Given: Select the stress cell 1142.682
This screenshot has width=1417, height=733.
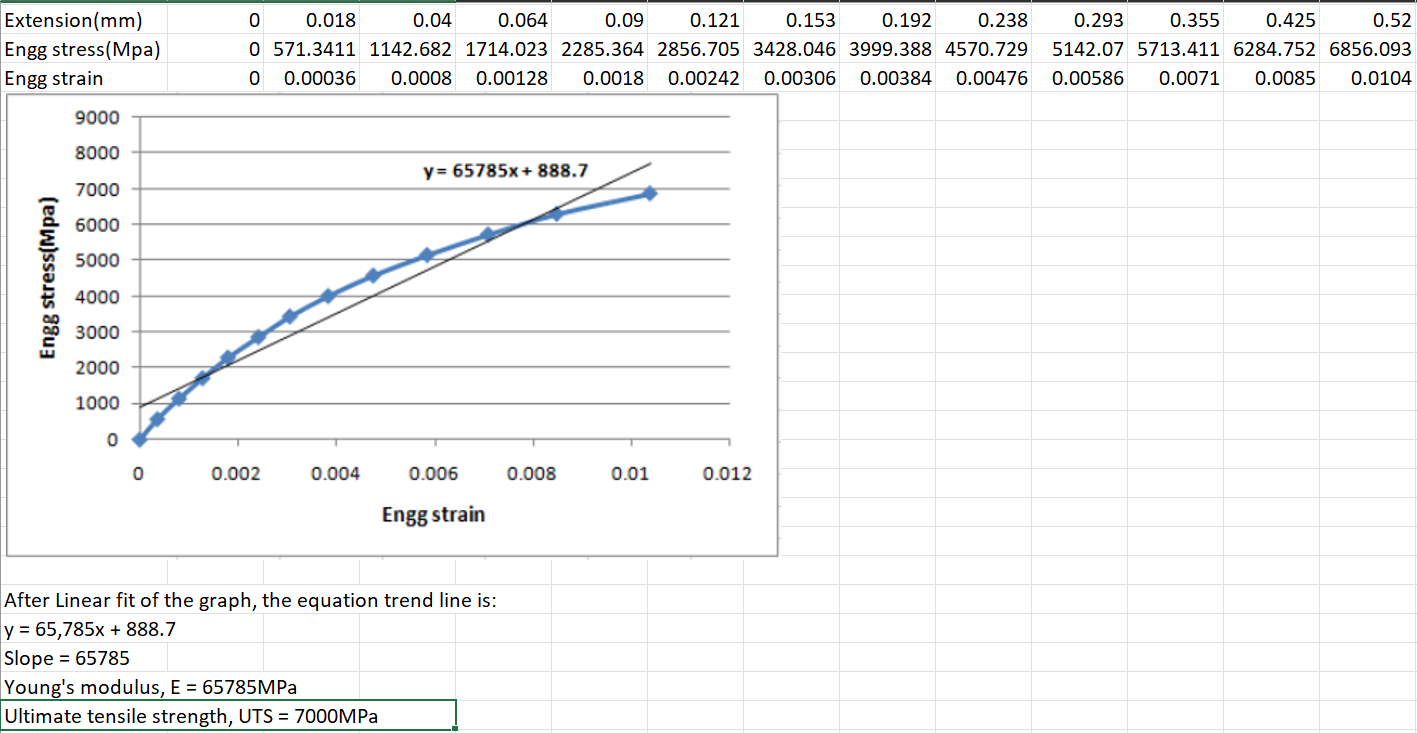Looking at the screenshot, I should pos(408,50).
